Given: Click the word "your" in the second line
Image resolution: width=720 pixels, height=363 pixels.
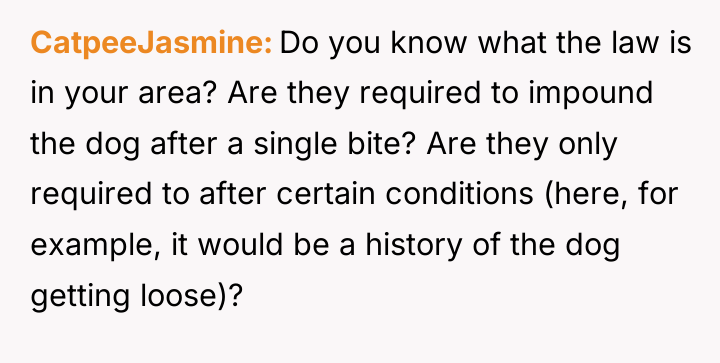Looking at the screenshot, I should pos(96,93).
